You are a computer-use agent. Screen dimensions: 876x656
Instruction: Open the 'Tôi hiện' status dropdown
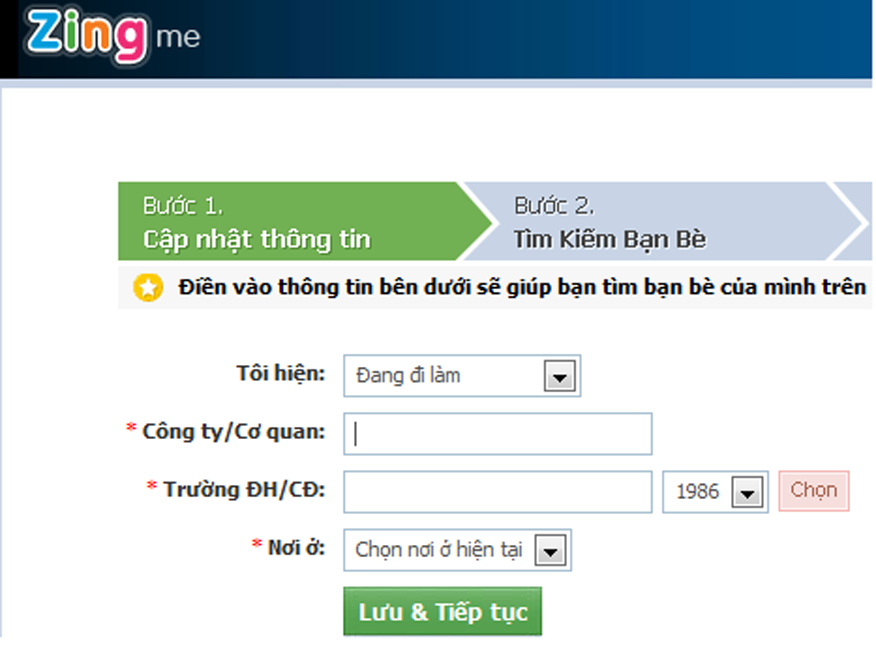[x=460, y=375]
